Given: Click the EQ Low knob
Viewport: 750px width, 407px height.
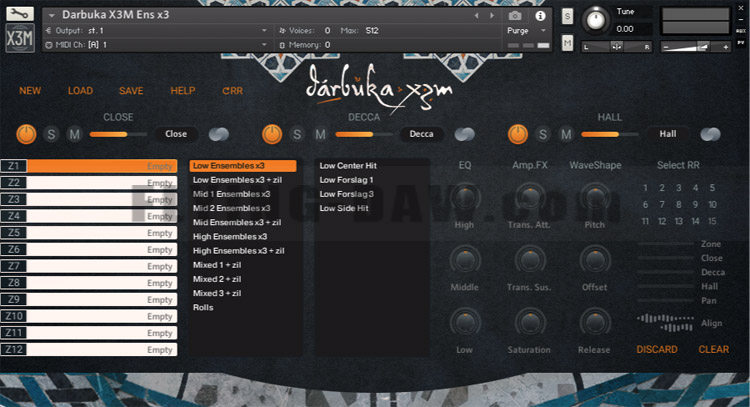Looking at the screenshot, I should tap(465, 322).
